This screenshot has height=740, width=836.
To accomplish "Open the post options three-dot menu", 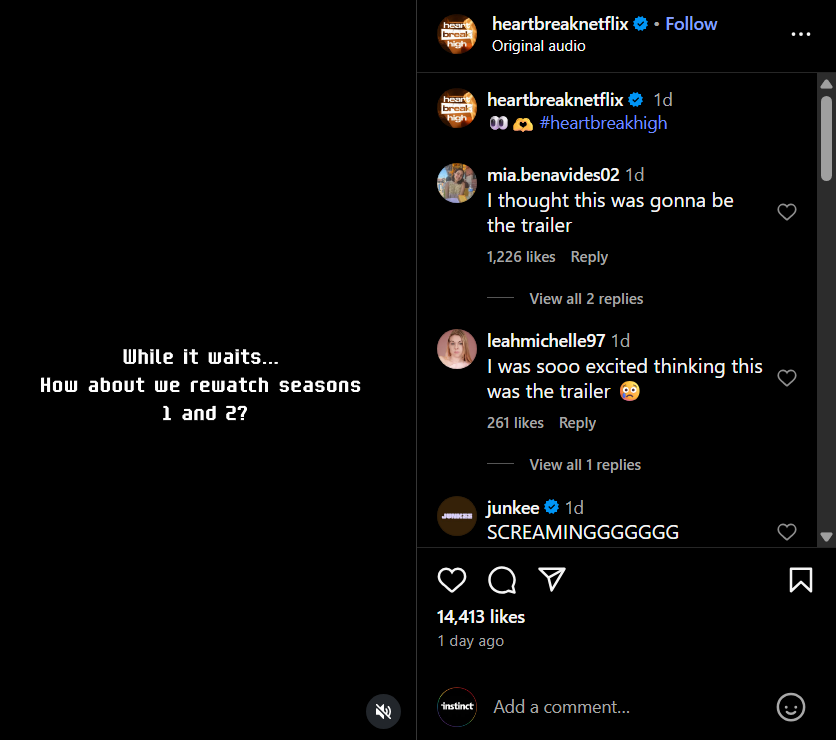I will (801, 34).
